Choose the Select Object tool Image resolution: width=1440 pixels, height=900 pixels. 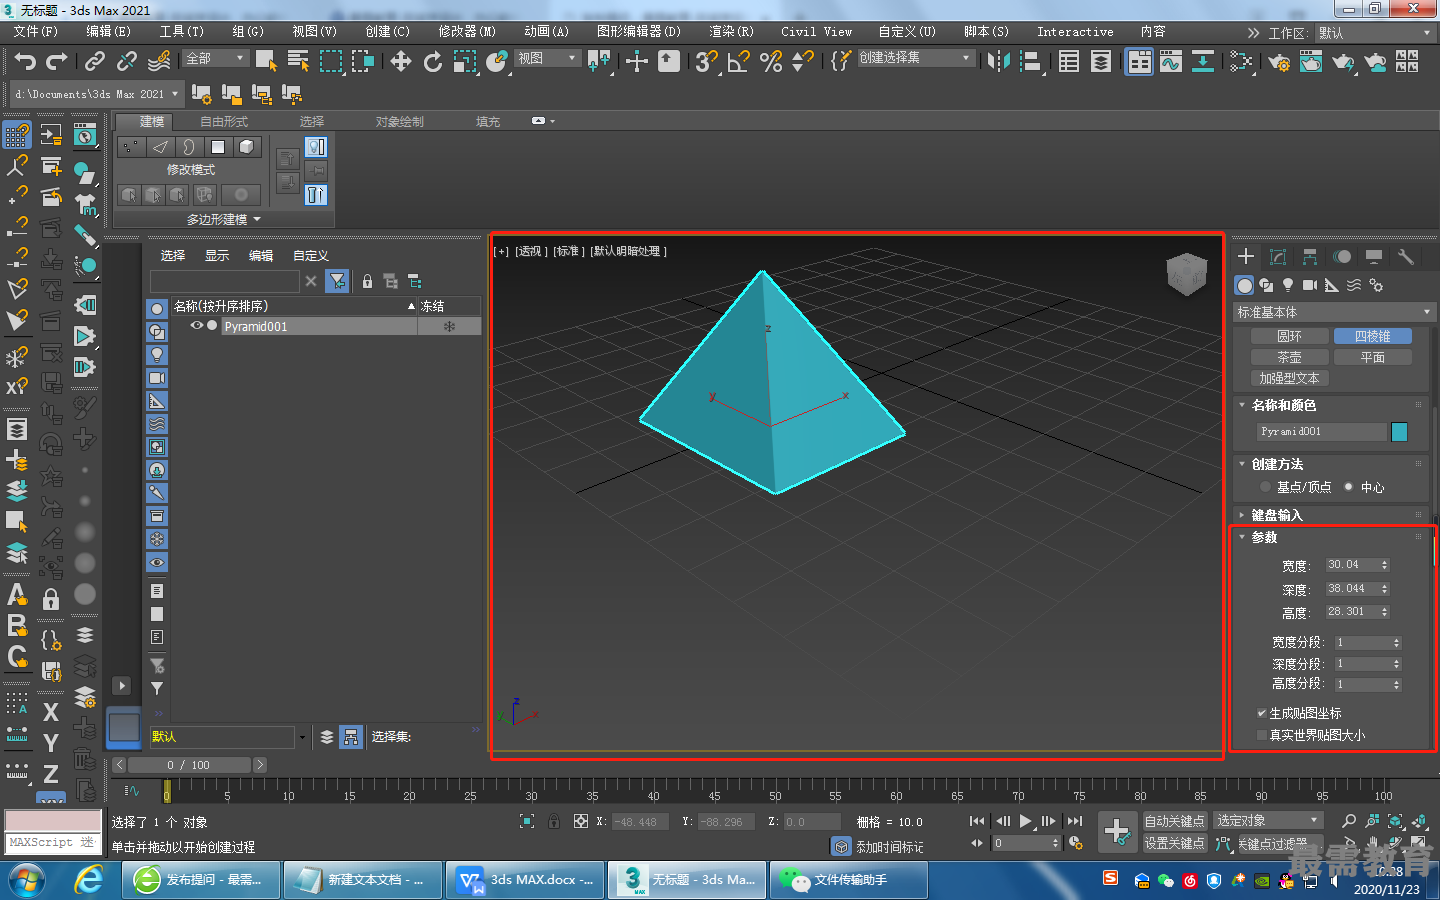tap(266, 62)
